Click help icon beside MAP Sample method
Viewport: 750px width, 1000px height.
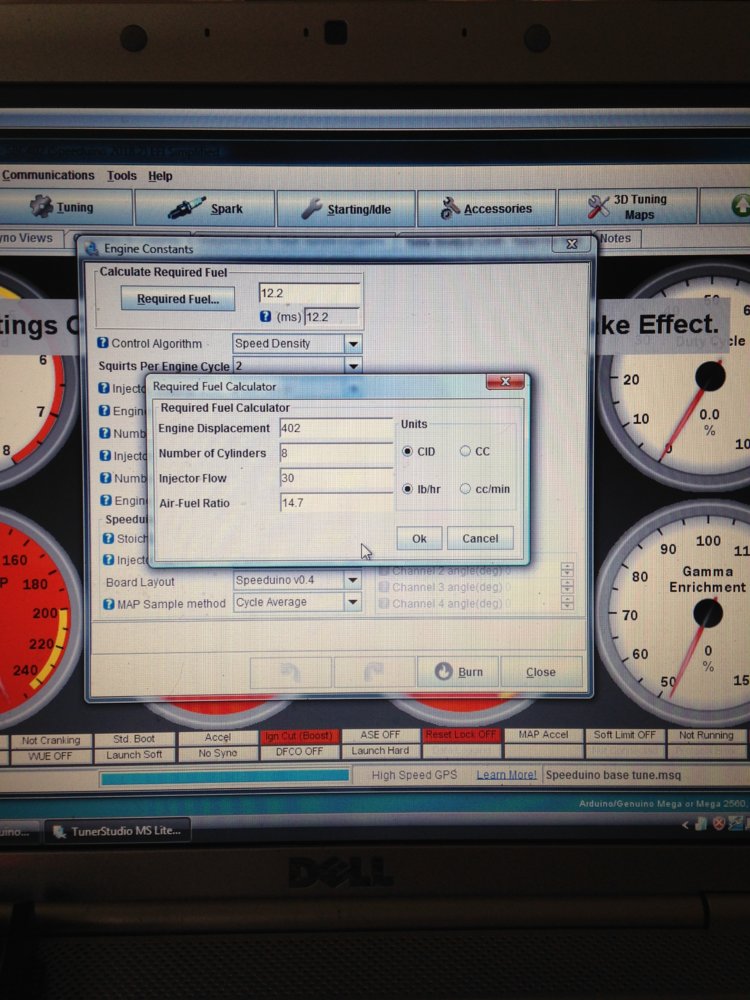pos(108,603)
